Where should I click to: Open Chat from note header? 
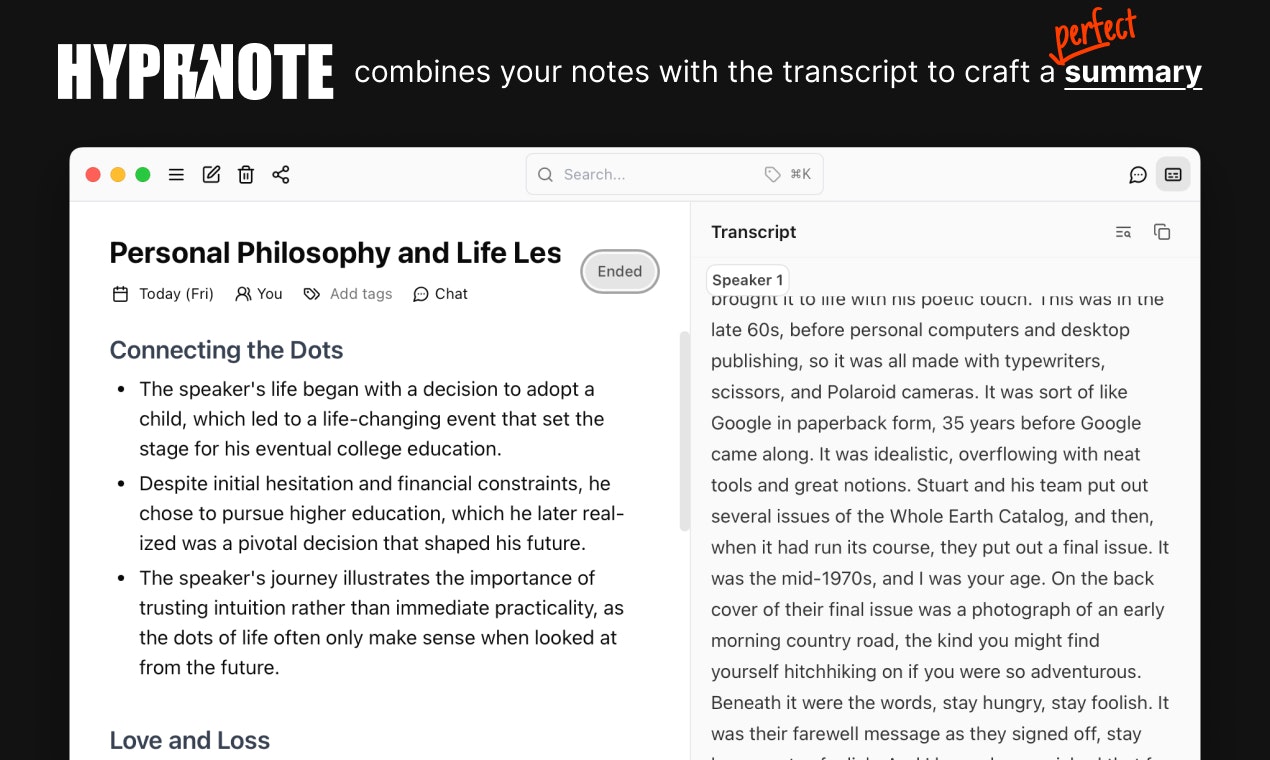point(440,294)
